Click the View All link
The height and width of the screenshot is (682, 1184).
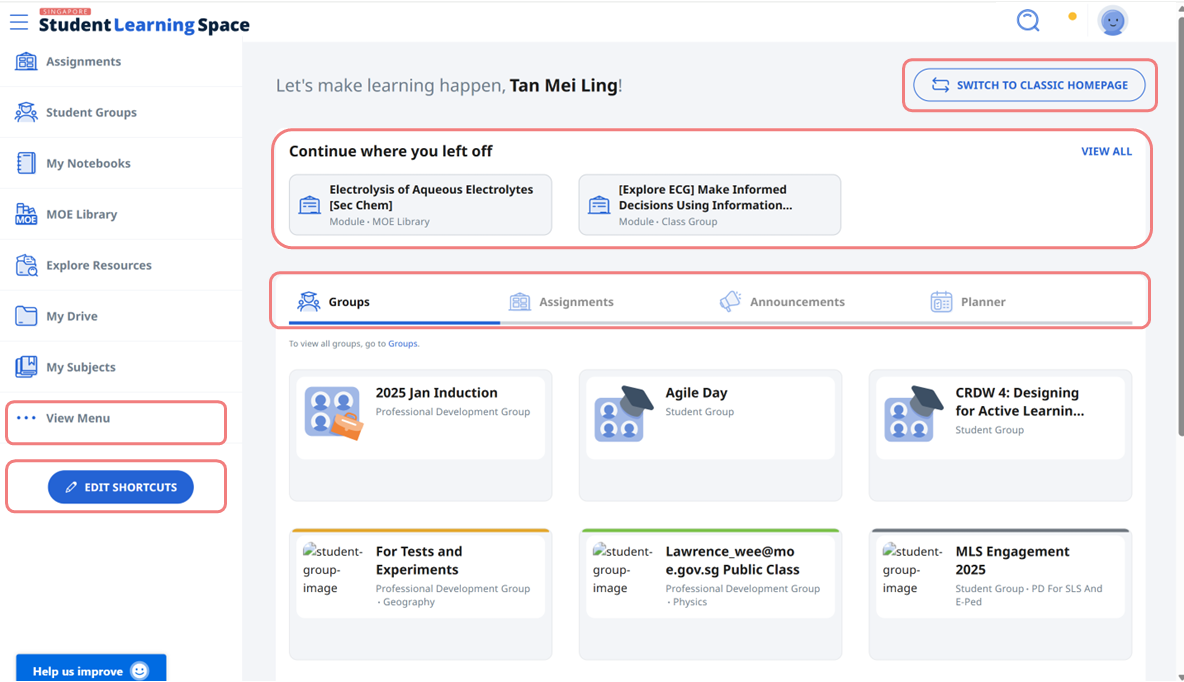[1106, 152]
